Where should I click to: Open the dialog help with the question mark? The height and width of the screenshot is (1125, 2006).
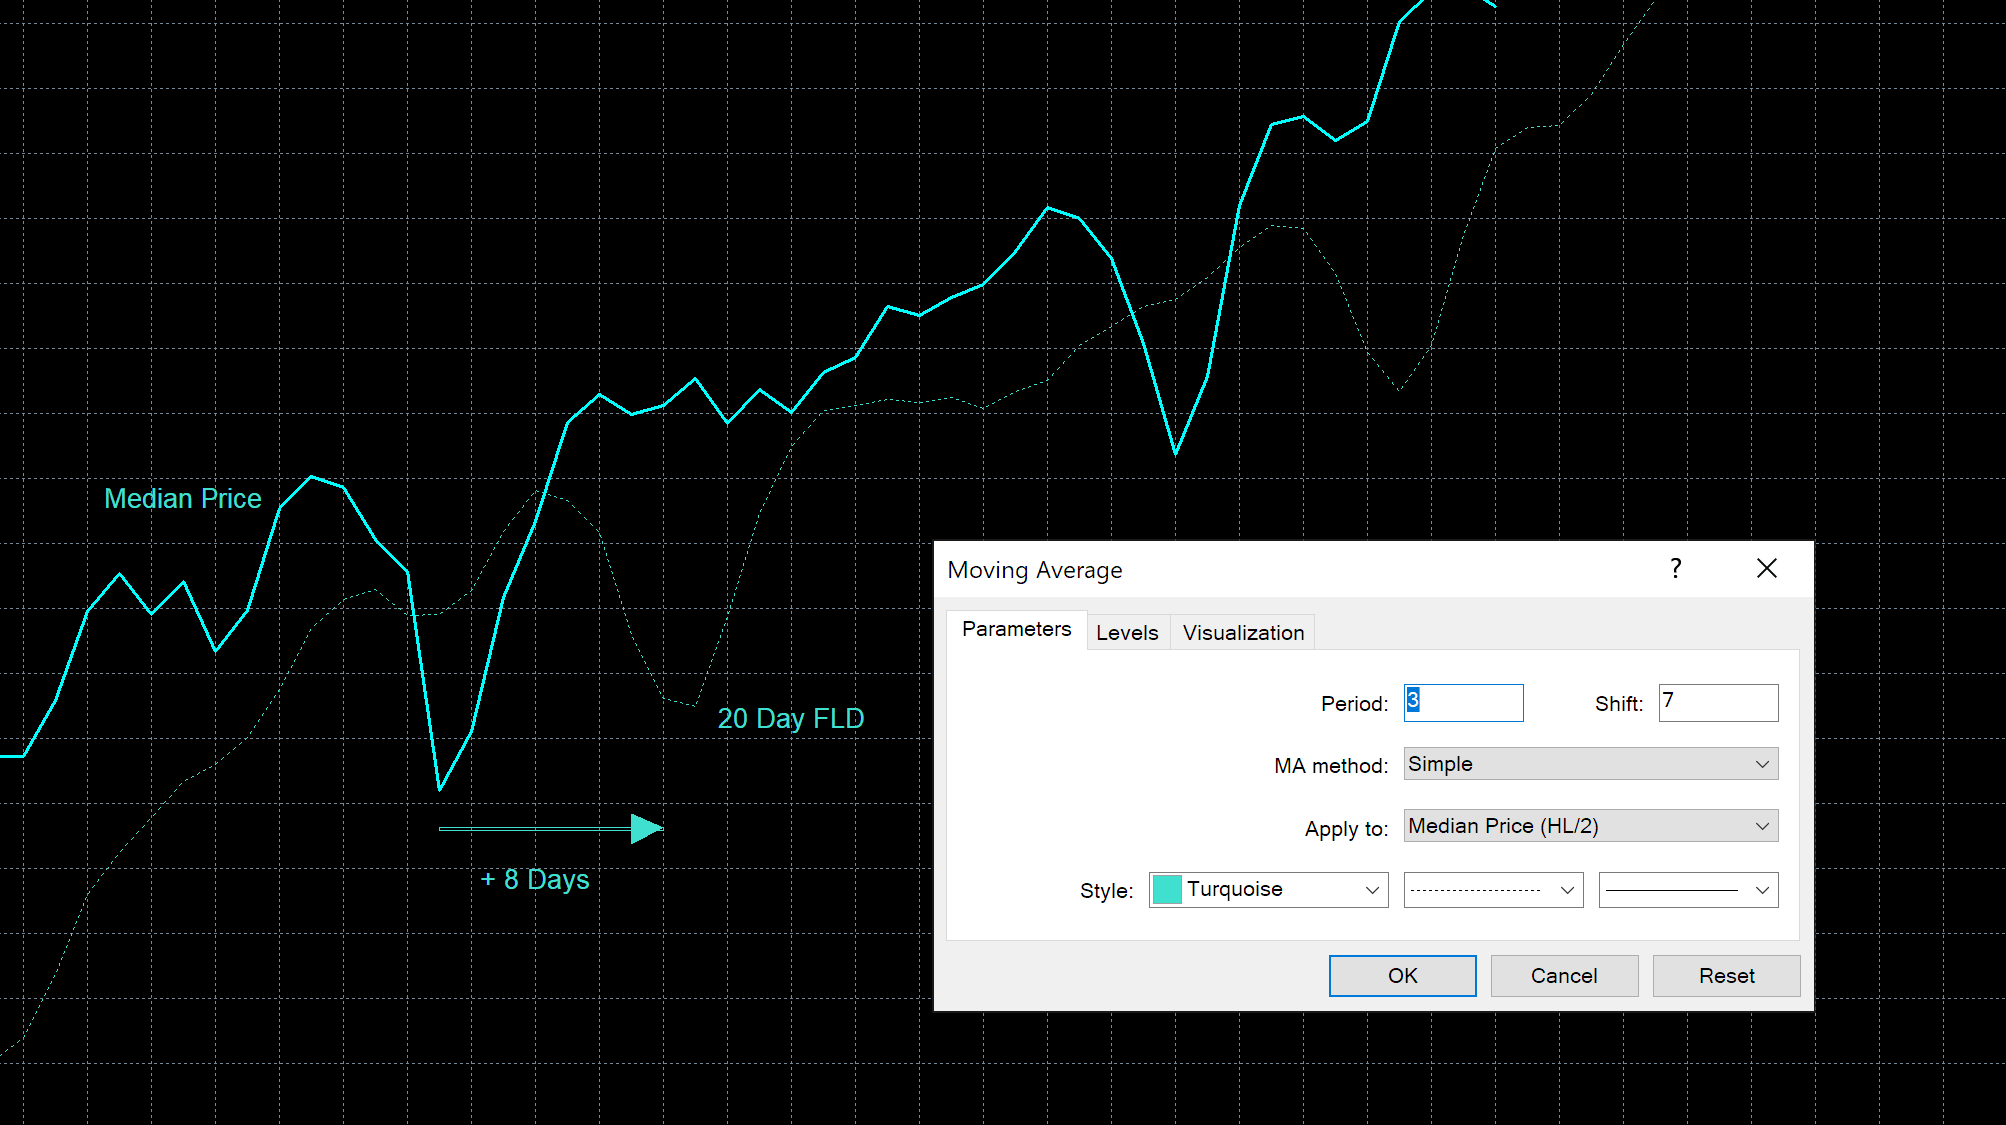point(1675,568)
